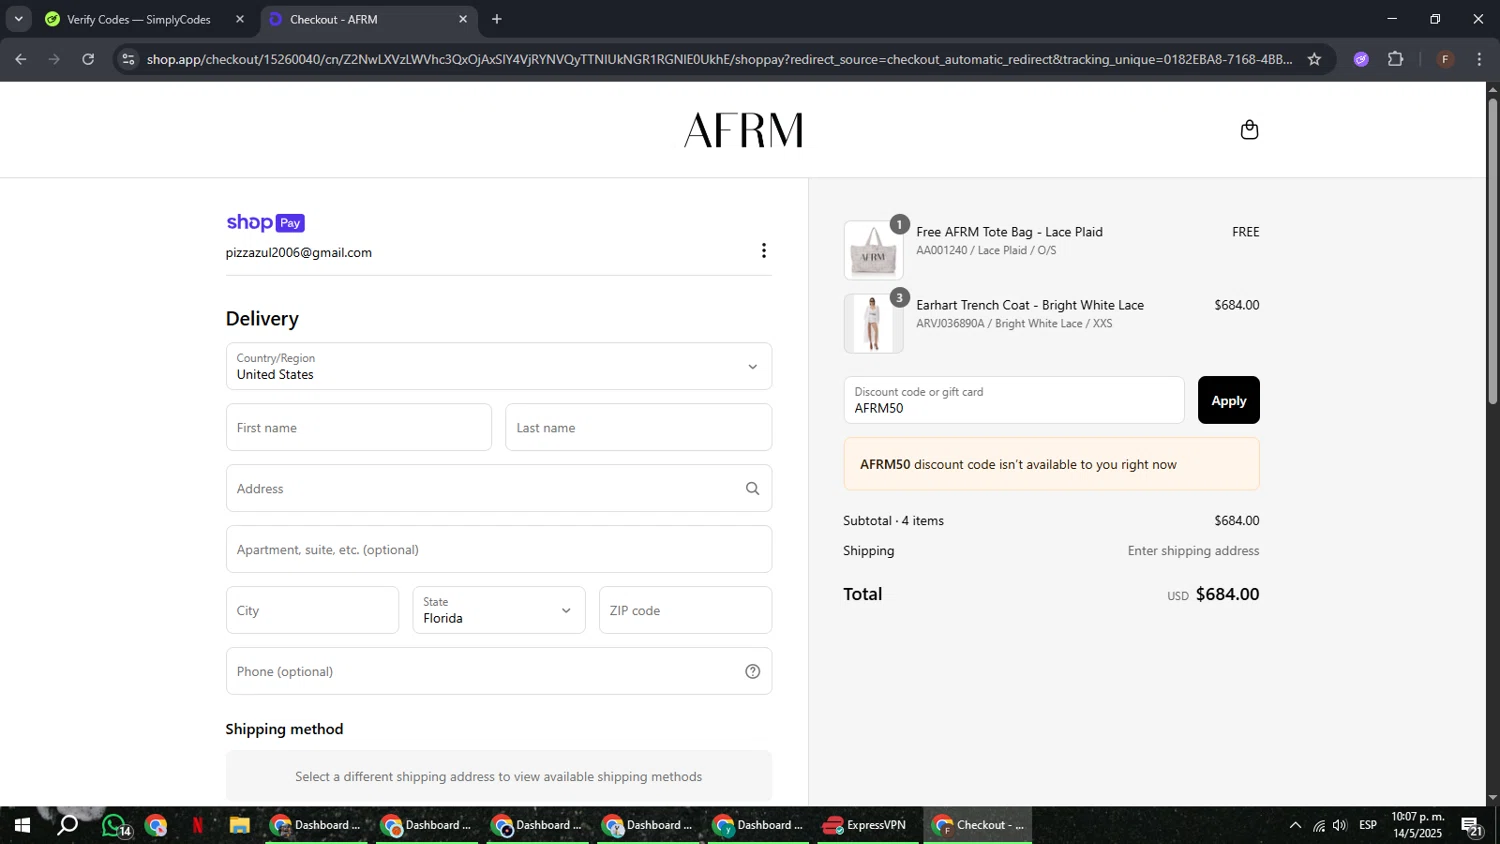Viewport: 1500px width, 844px height.
Task: Click the "Subtotal · 4 items" label
Action: click(894, 521)
